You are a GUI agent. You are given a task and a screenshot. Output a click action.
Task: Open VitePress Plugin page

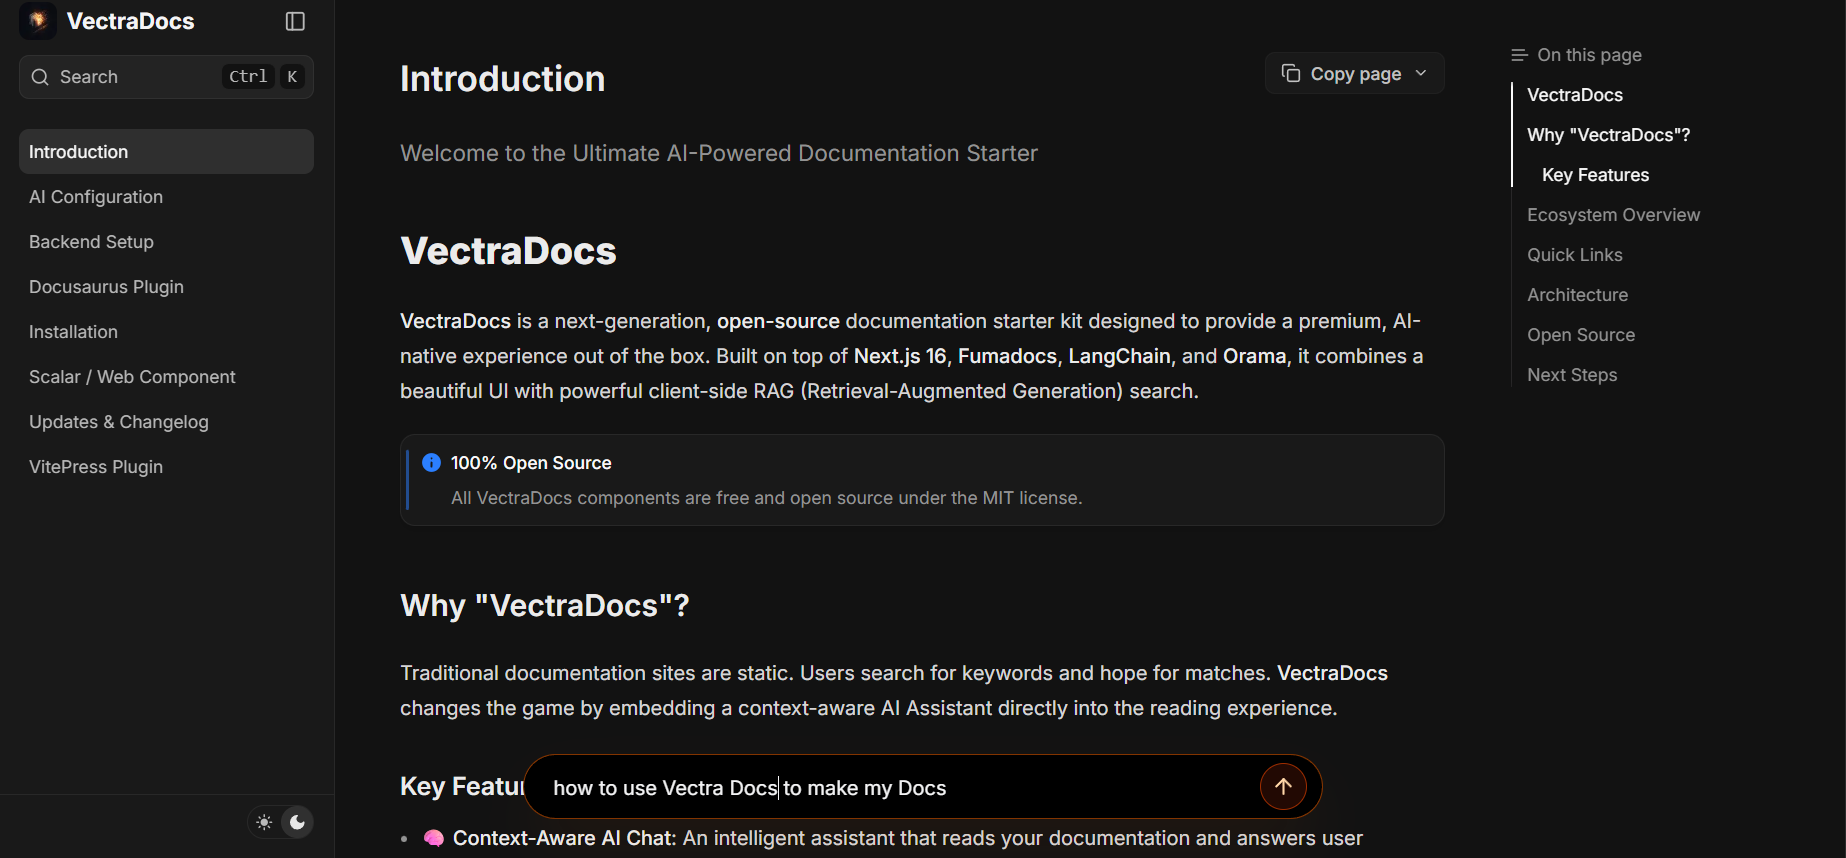click(166, 466)
